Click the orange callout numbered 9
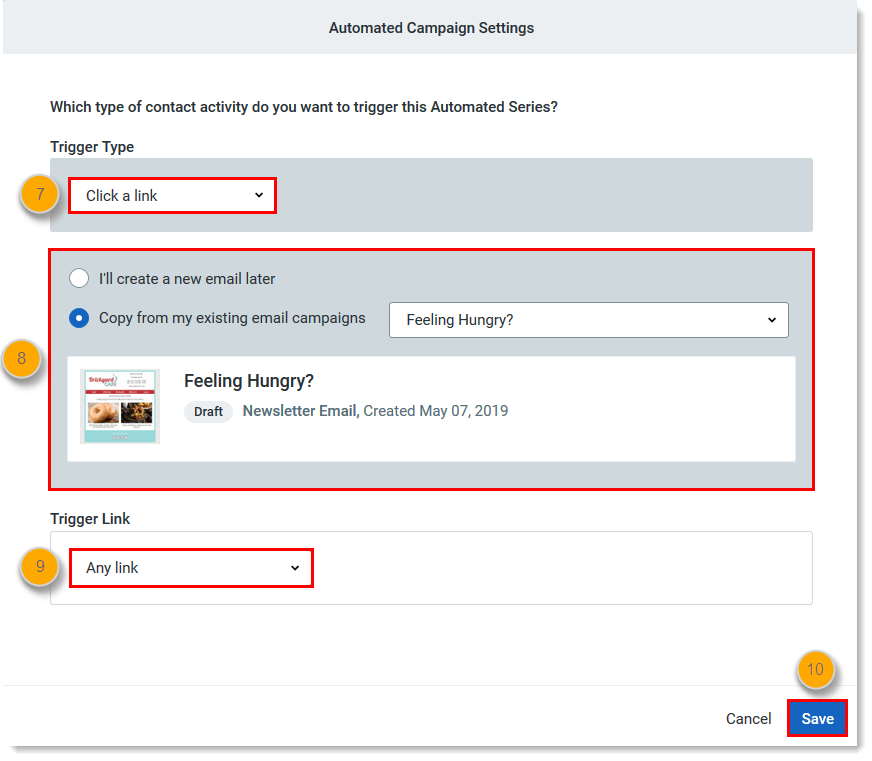872x761 pixels. click(39, 566)
